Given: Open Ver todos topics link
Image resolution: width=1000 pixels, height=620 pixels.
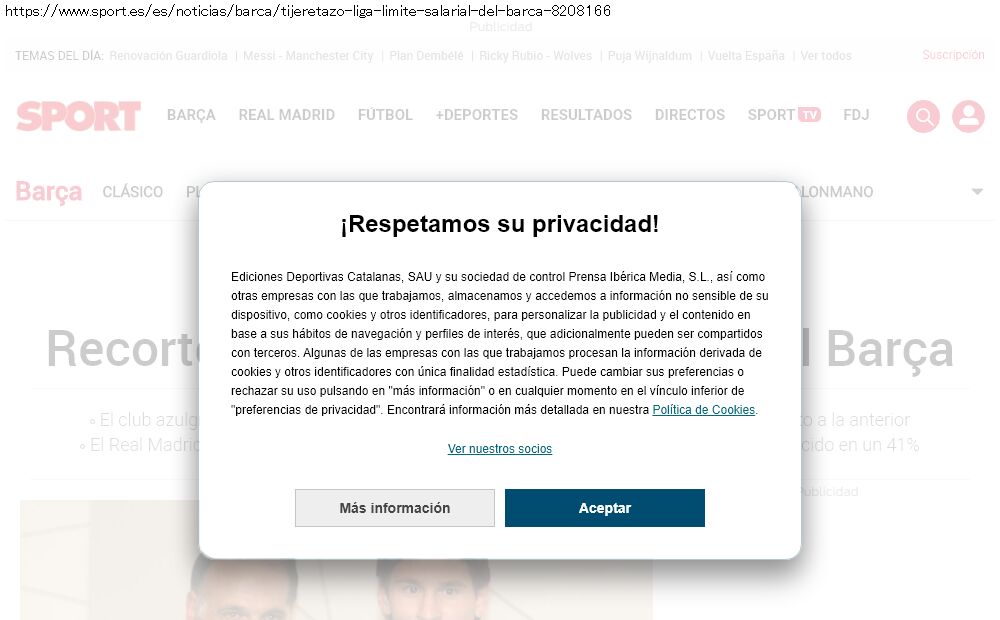Looking at the screenshot, I should [826, 55].
